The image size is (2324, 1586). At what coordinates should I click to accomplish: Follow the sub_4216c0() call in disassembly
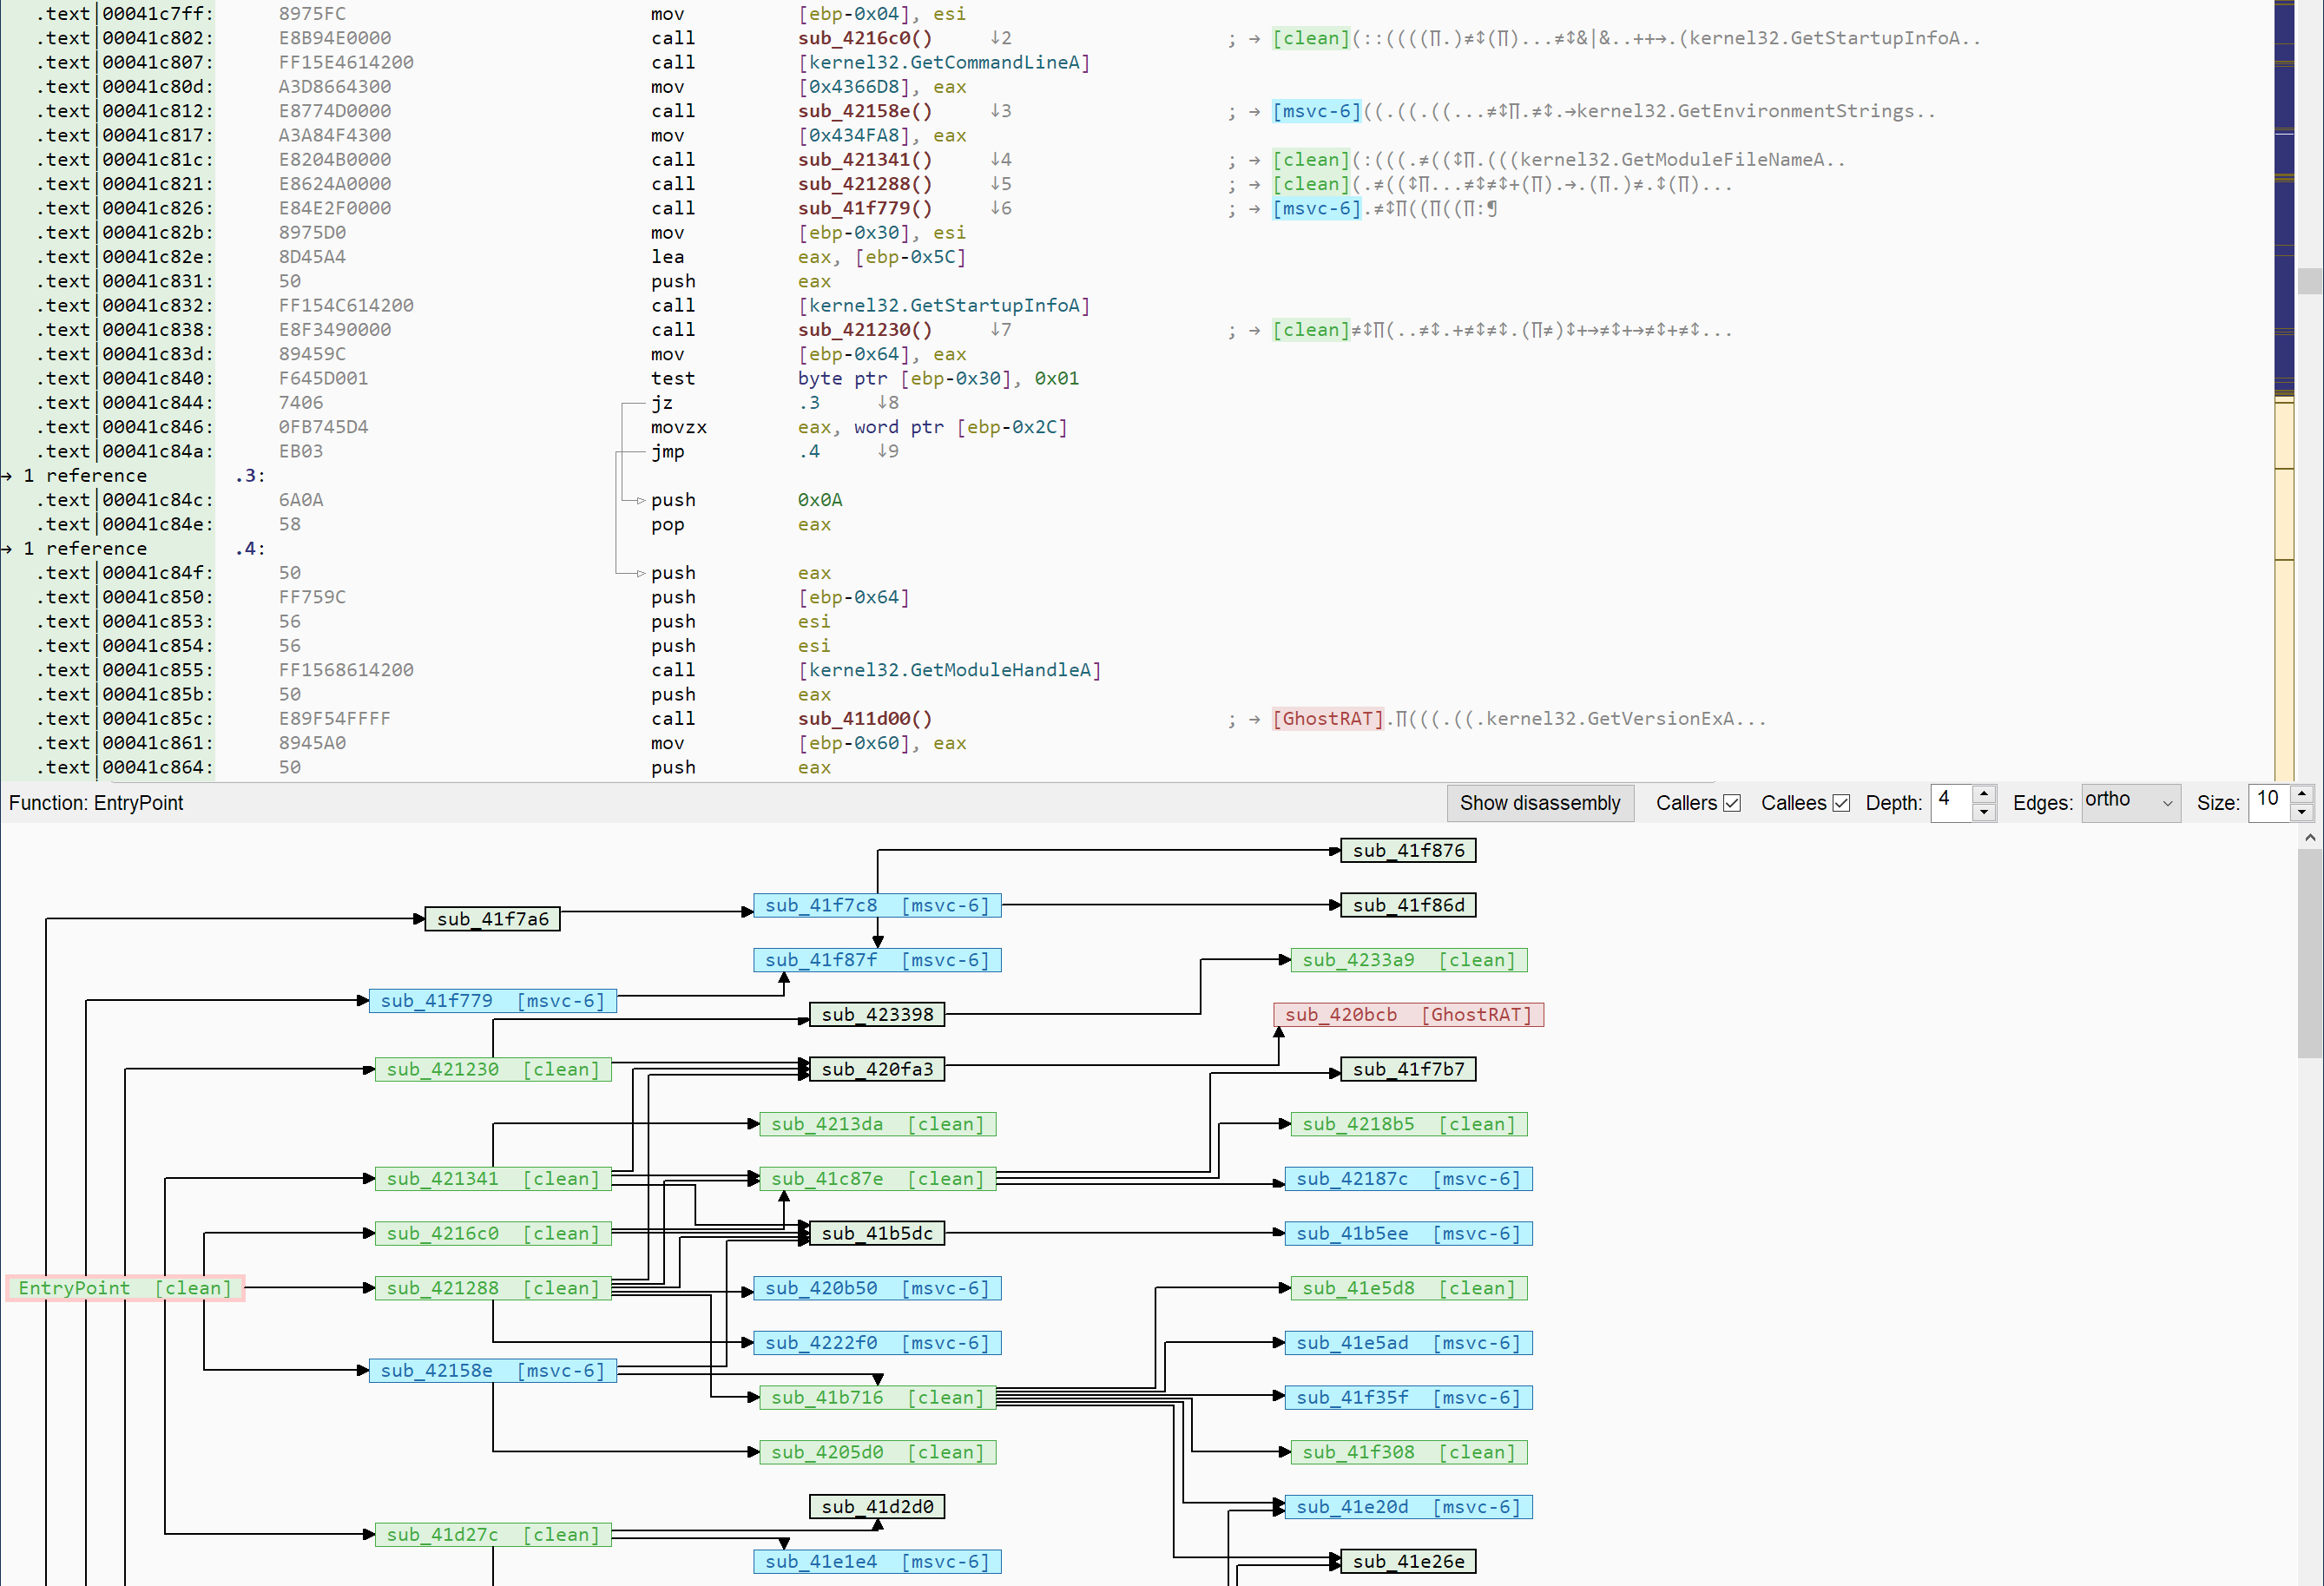point(864,38)
